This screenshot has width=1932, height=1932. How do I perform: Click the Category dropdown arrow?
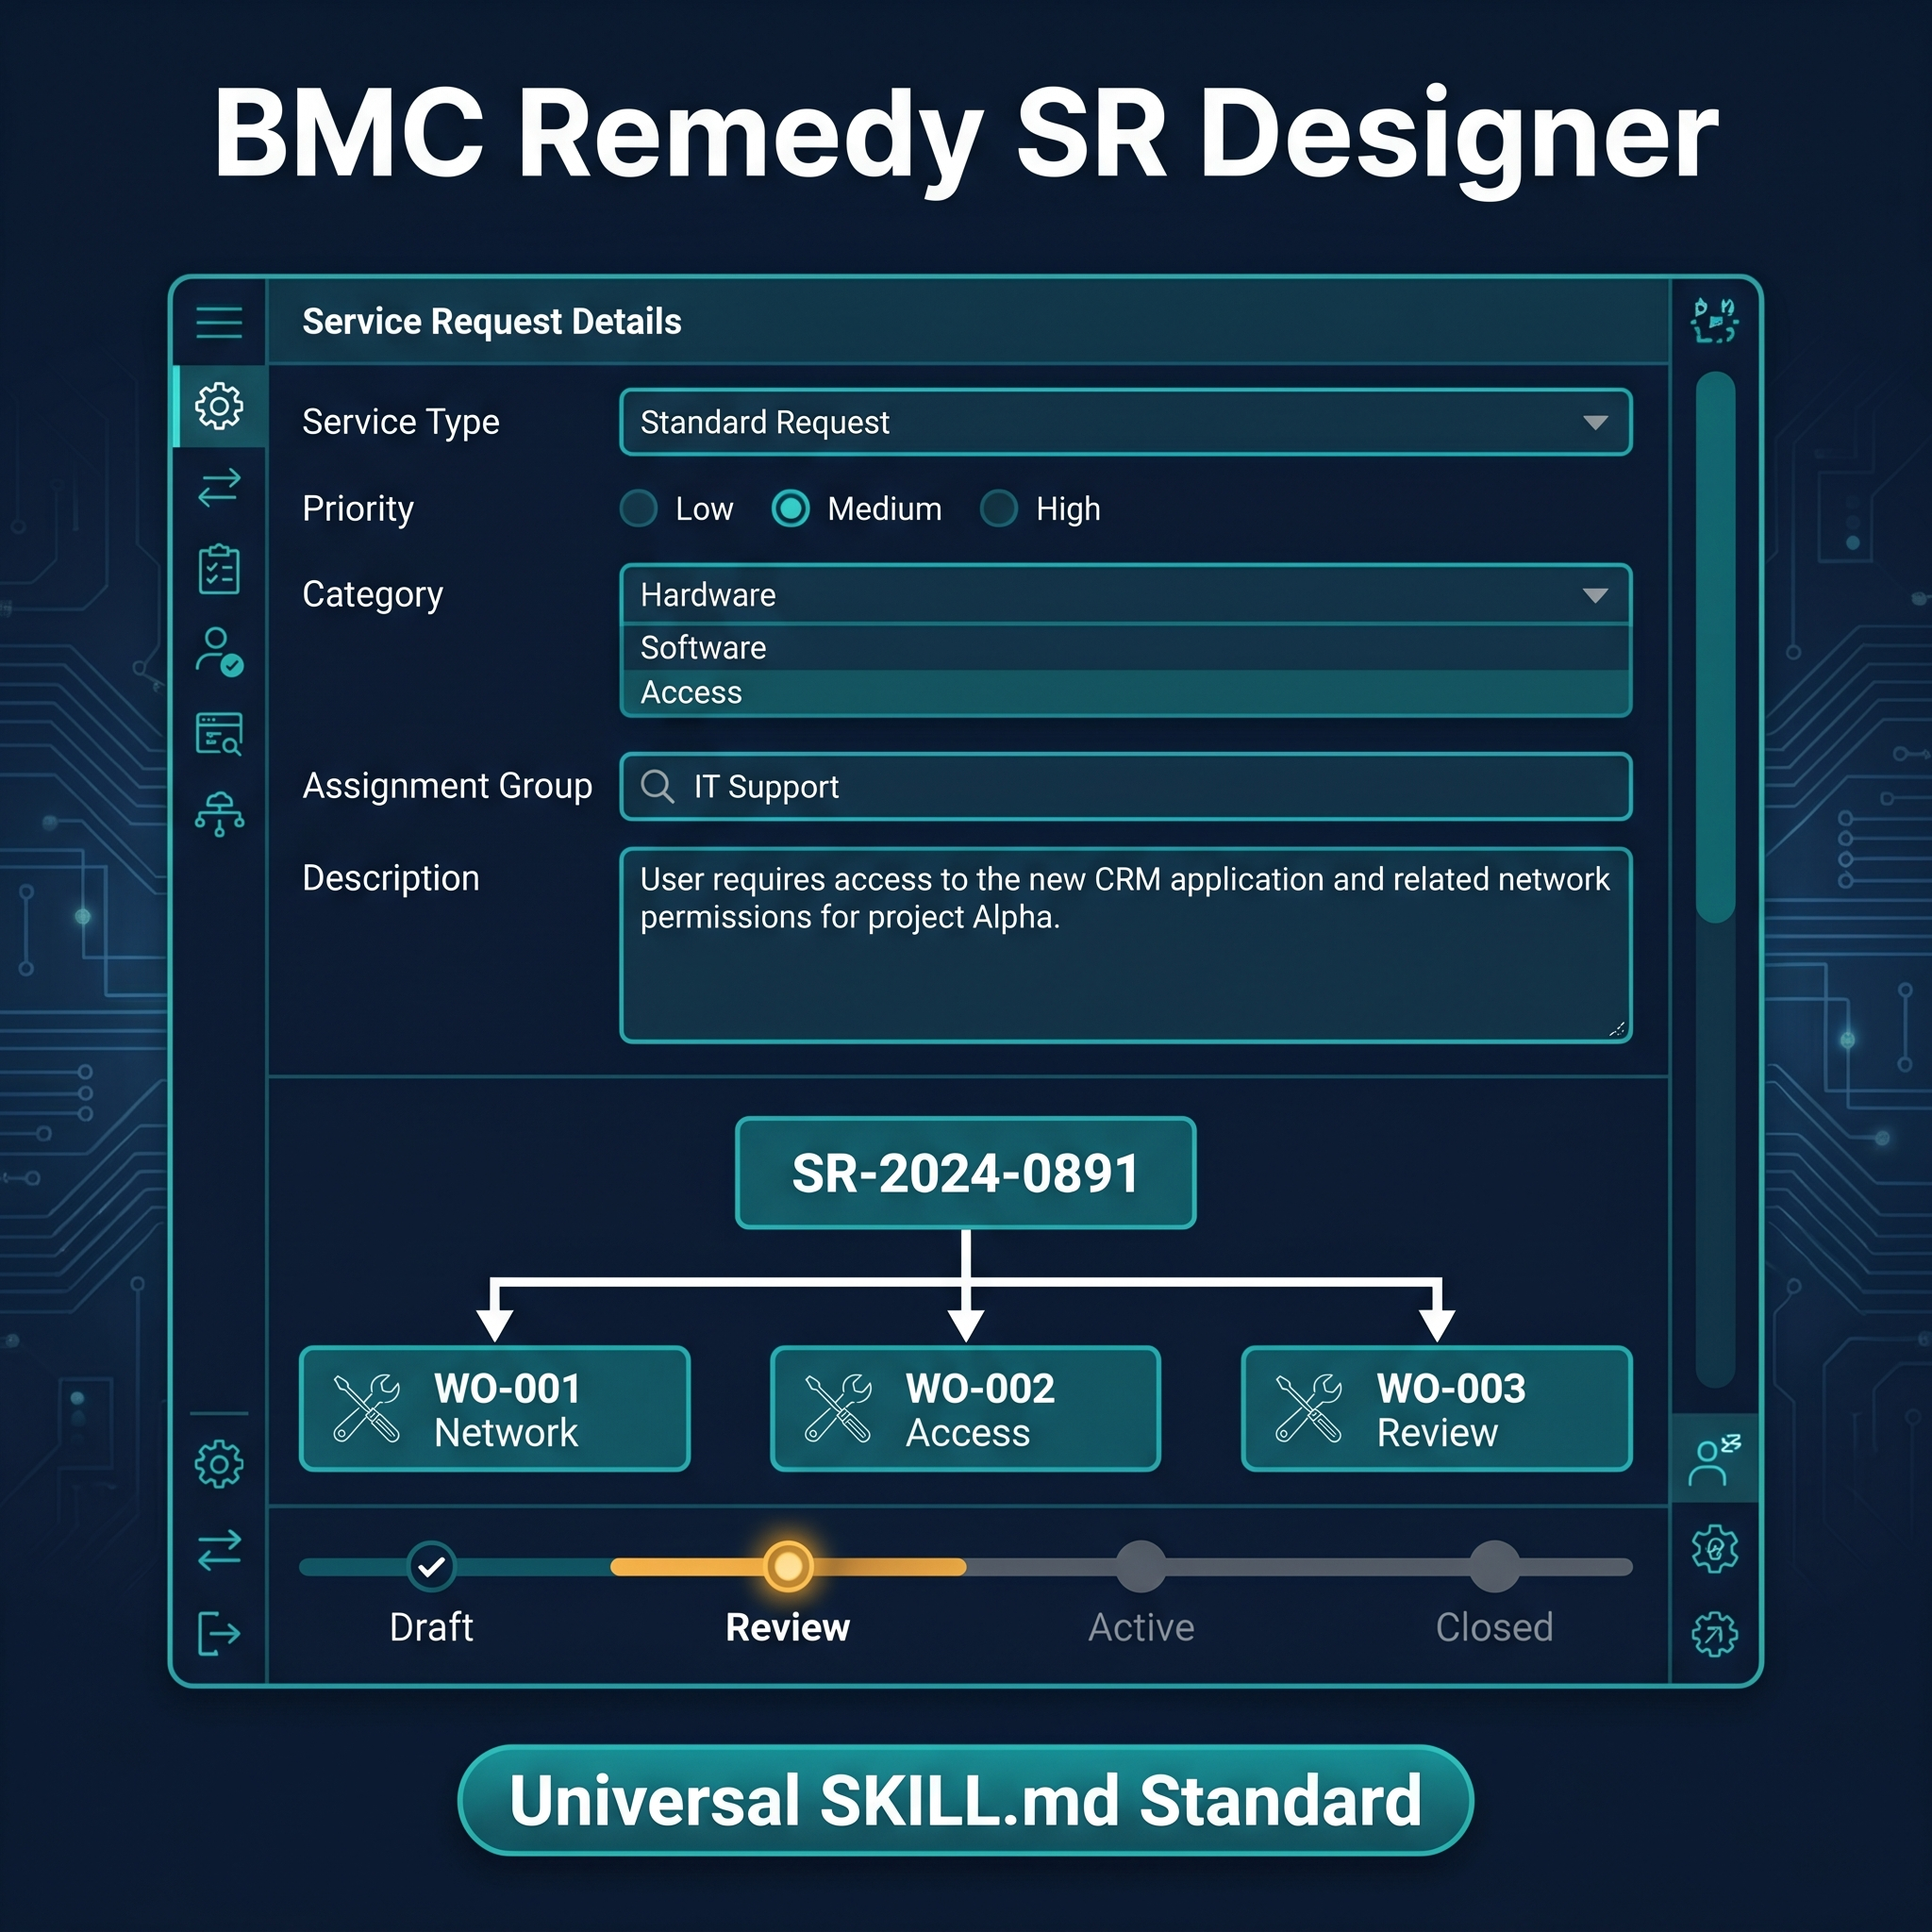[x=1595, y=595]
